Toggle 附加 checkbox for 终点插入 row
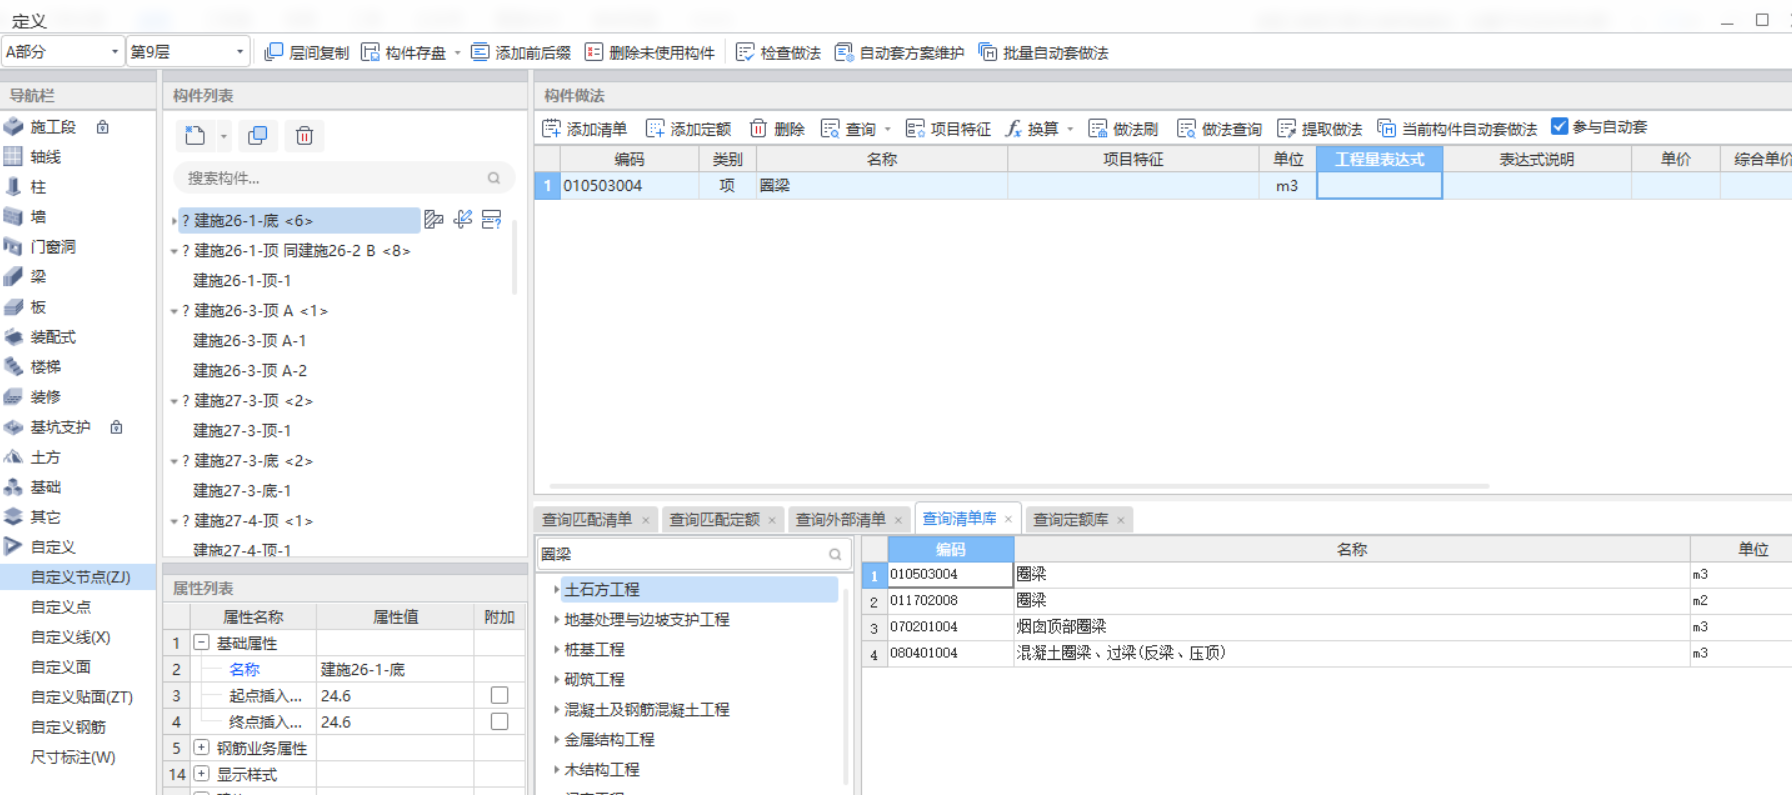The height and width of the screenshot is (795, 1792). pos(499,721)
